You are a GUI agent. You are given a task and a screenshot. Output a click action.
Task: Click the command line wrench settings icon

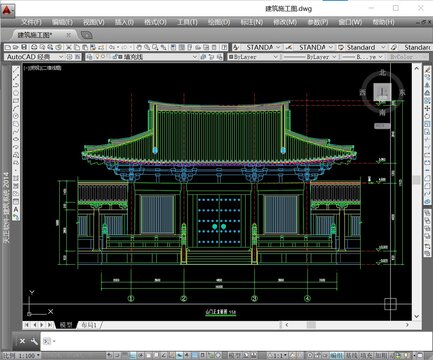pos(34,341)
